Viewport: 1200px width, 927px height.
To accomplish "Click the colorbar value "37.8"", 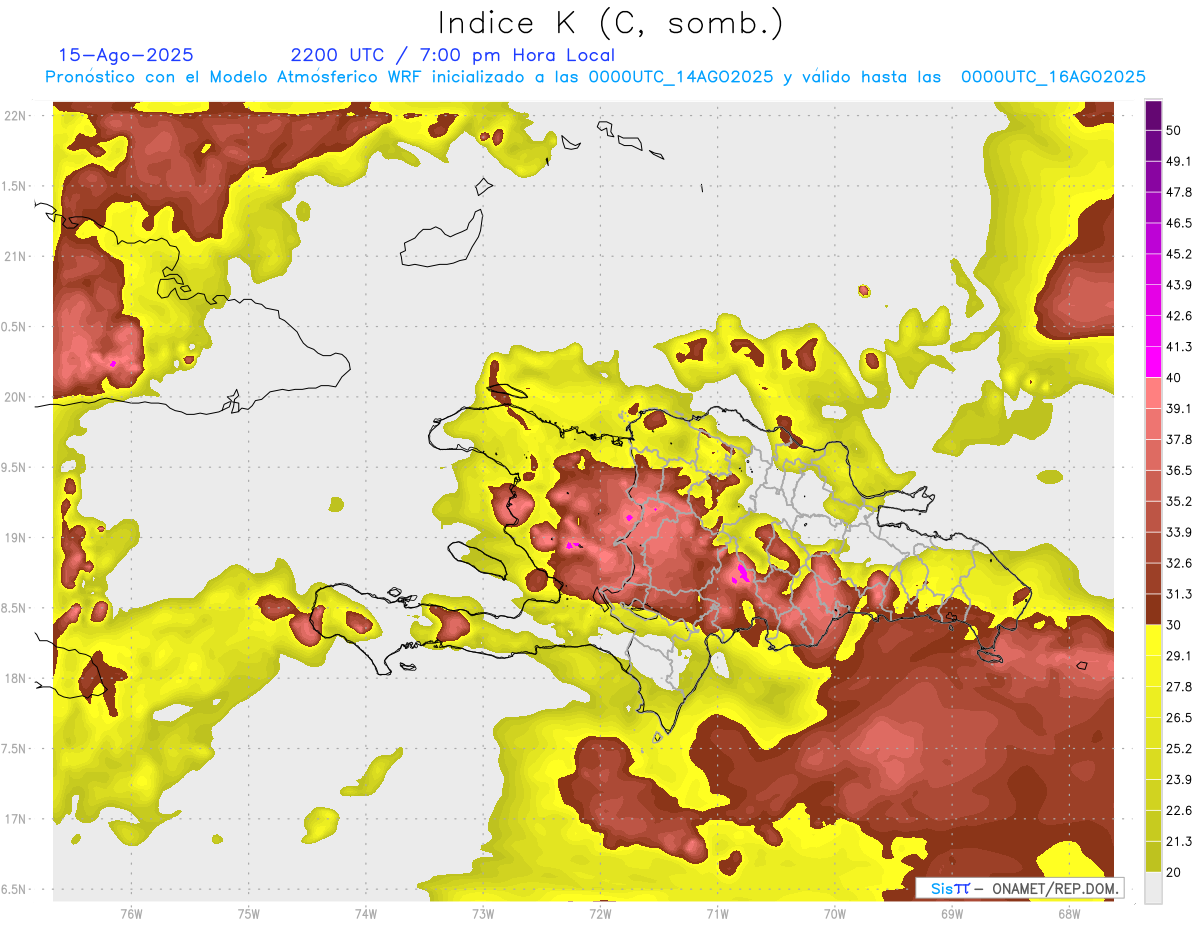I will pyautogui.click(x=1179, y=439).
